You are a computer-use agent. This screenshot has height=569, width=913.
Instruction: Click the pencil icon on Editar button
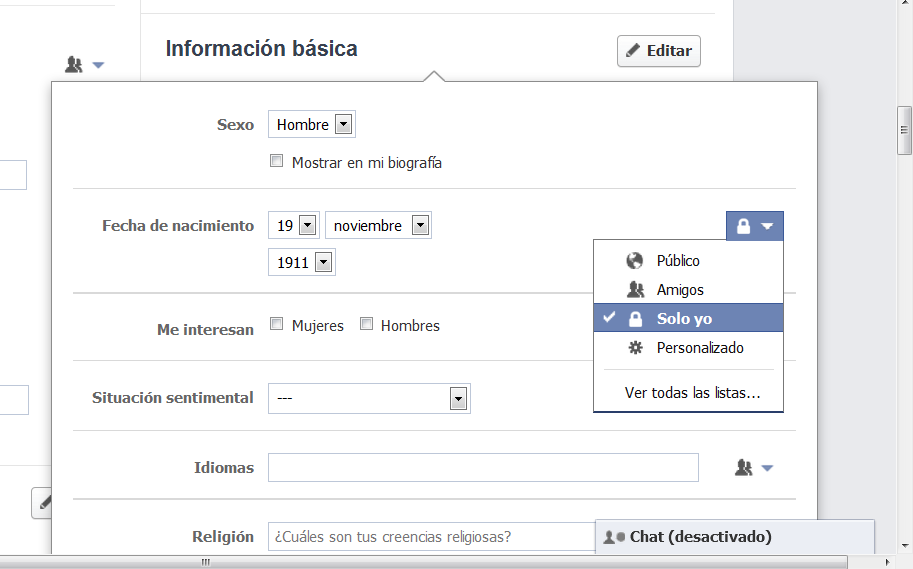[633, 51]
